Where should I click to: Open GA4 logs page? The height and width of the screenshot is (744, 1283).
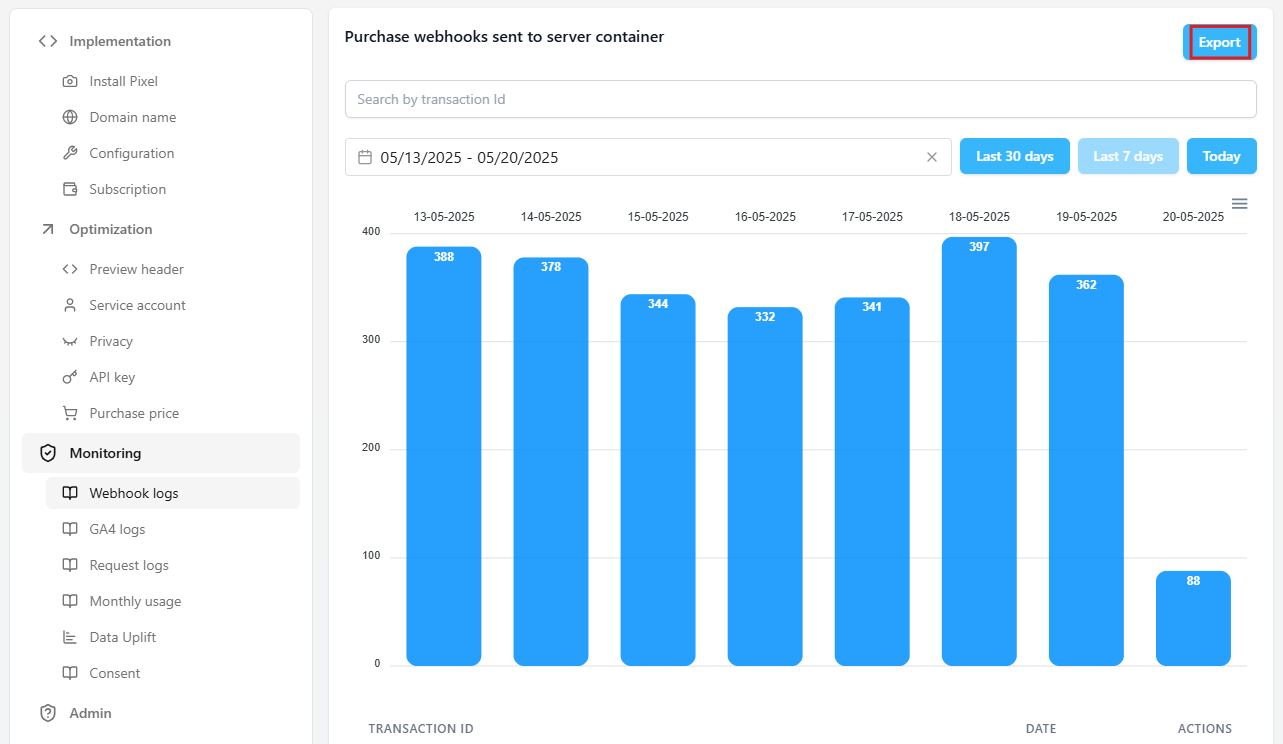click(117, 529)
